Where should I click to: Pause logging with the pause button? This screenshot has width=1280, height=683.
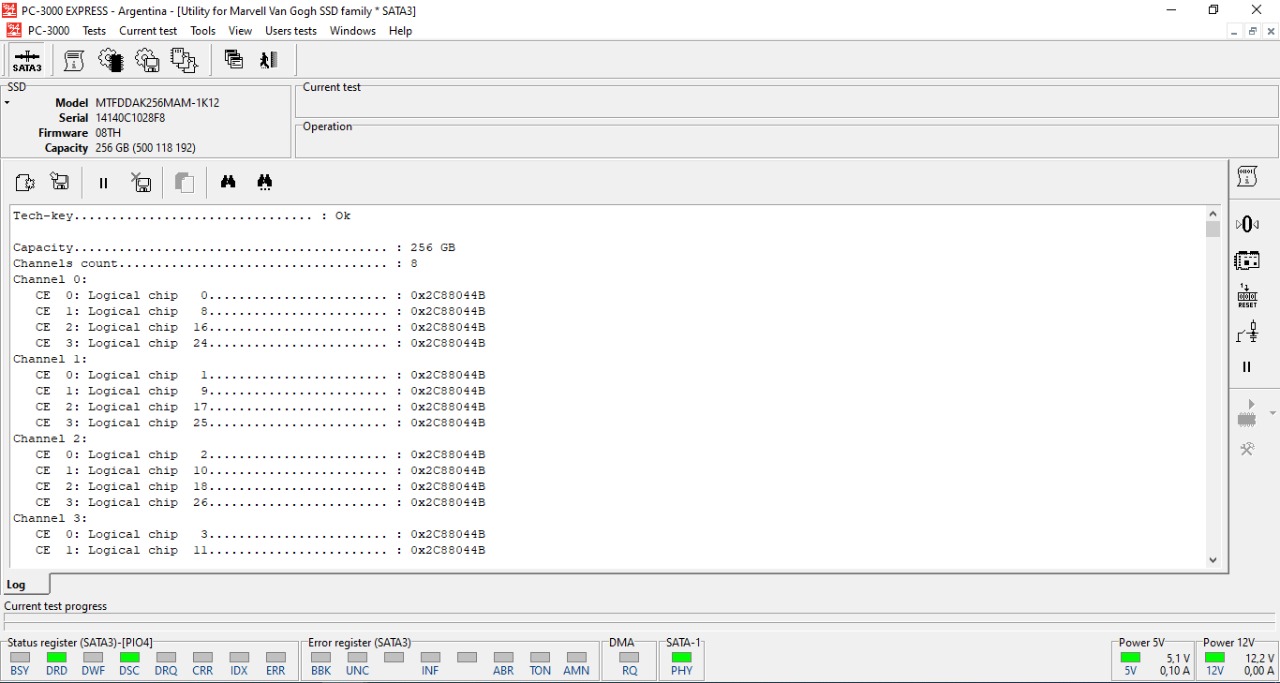[103, 182]
